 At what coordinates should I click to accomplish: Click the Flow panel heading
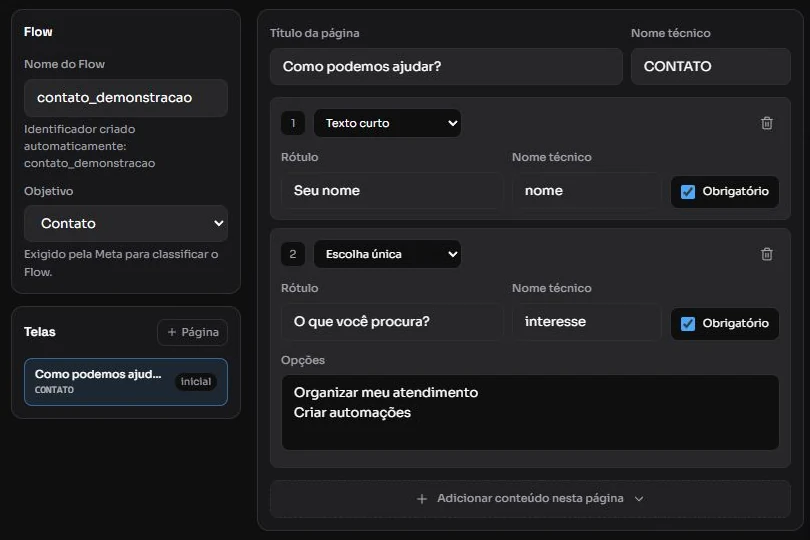coord(38,32)
